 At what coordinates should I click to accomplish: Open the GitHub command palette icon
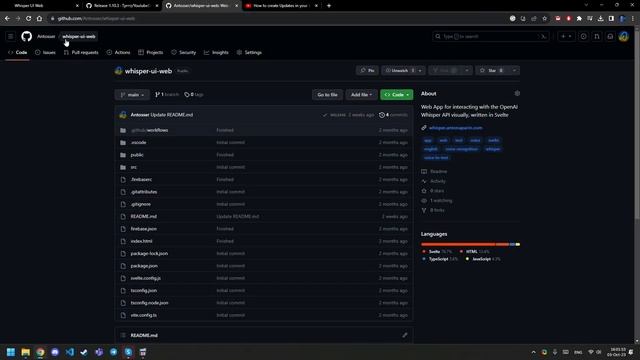(x=543, y=36)
